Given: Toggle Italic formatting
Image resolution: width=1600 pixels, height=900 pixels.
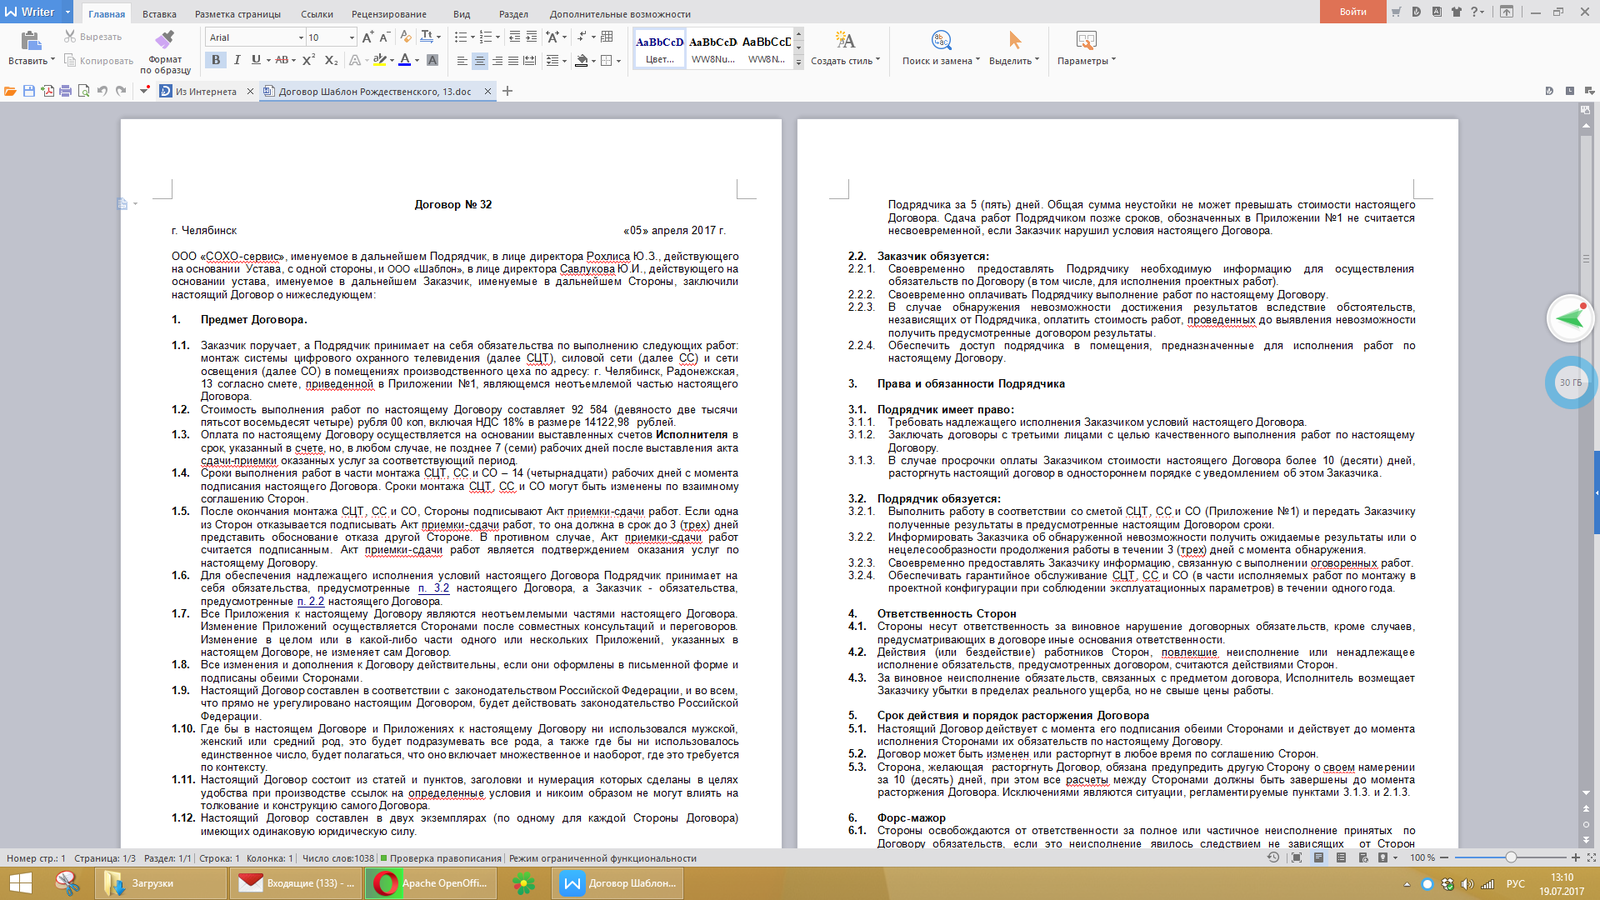Looking at the screenshot, I should tap(237, 60).
